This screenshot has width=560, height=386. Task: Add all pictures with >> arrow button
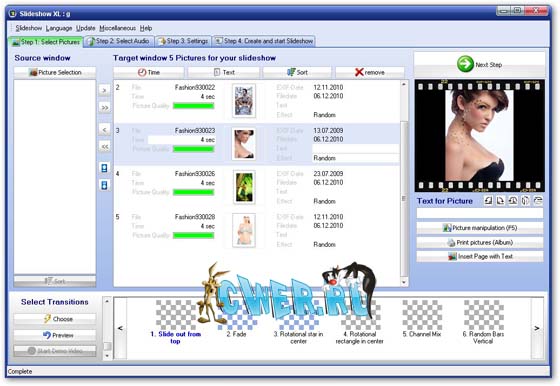[x=104, y=107]
